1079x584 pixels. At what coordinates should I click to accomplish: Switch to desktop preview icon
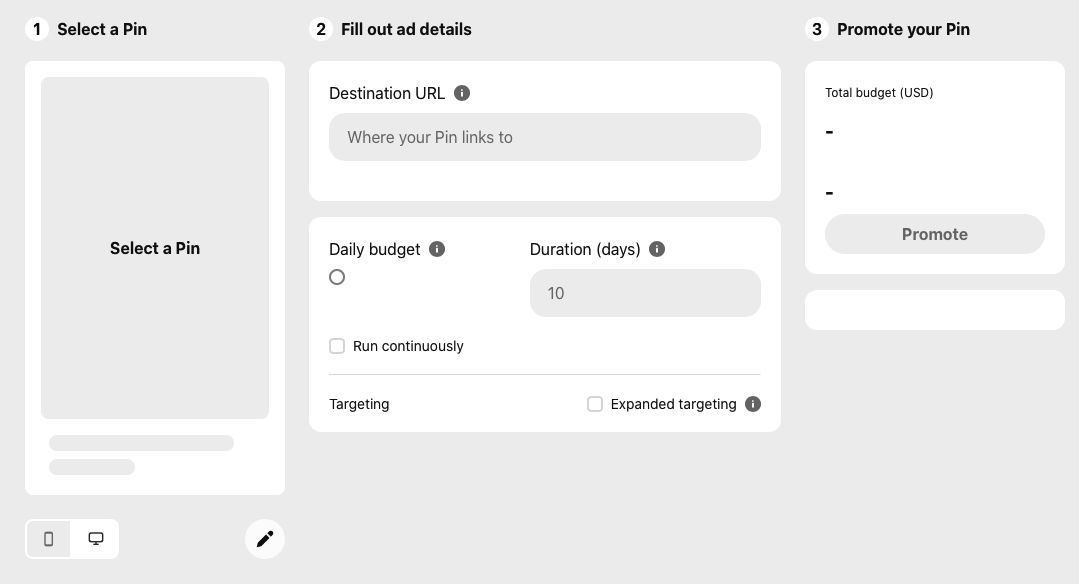pos(96,539)
